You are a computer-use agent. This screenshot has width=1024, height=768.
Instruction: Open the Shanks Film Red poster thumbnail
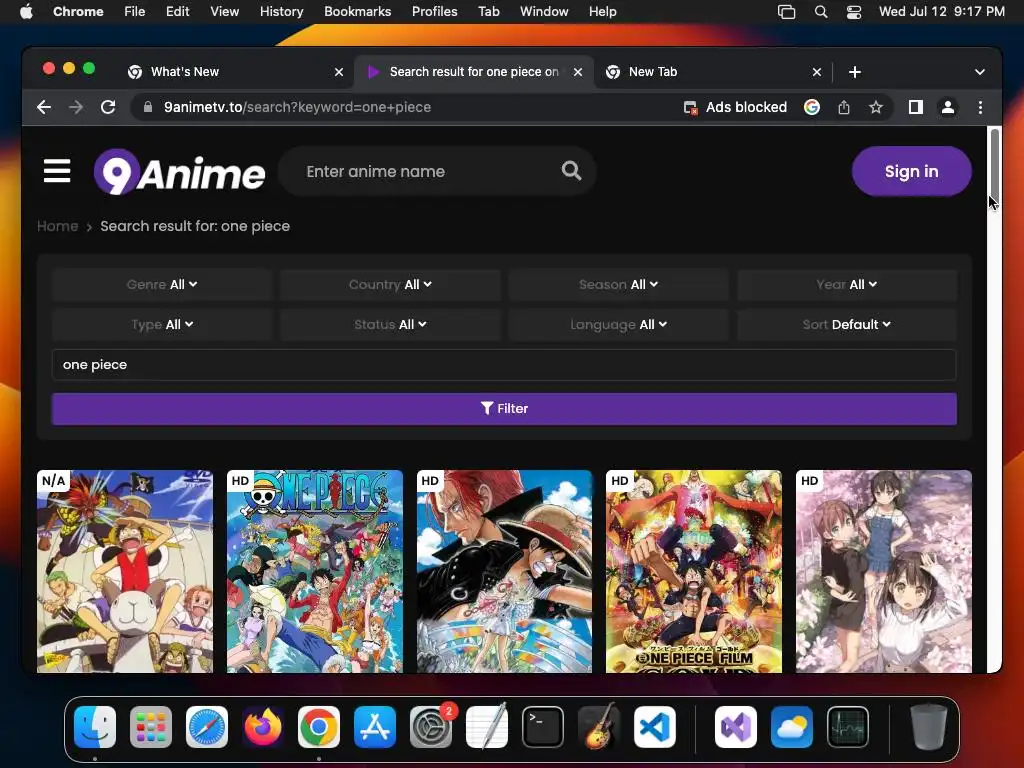pos(504,571)
